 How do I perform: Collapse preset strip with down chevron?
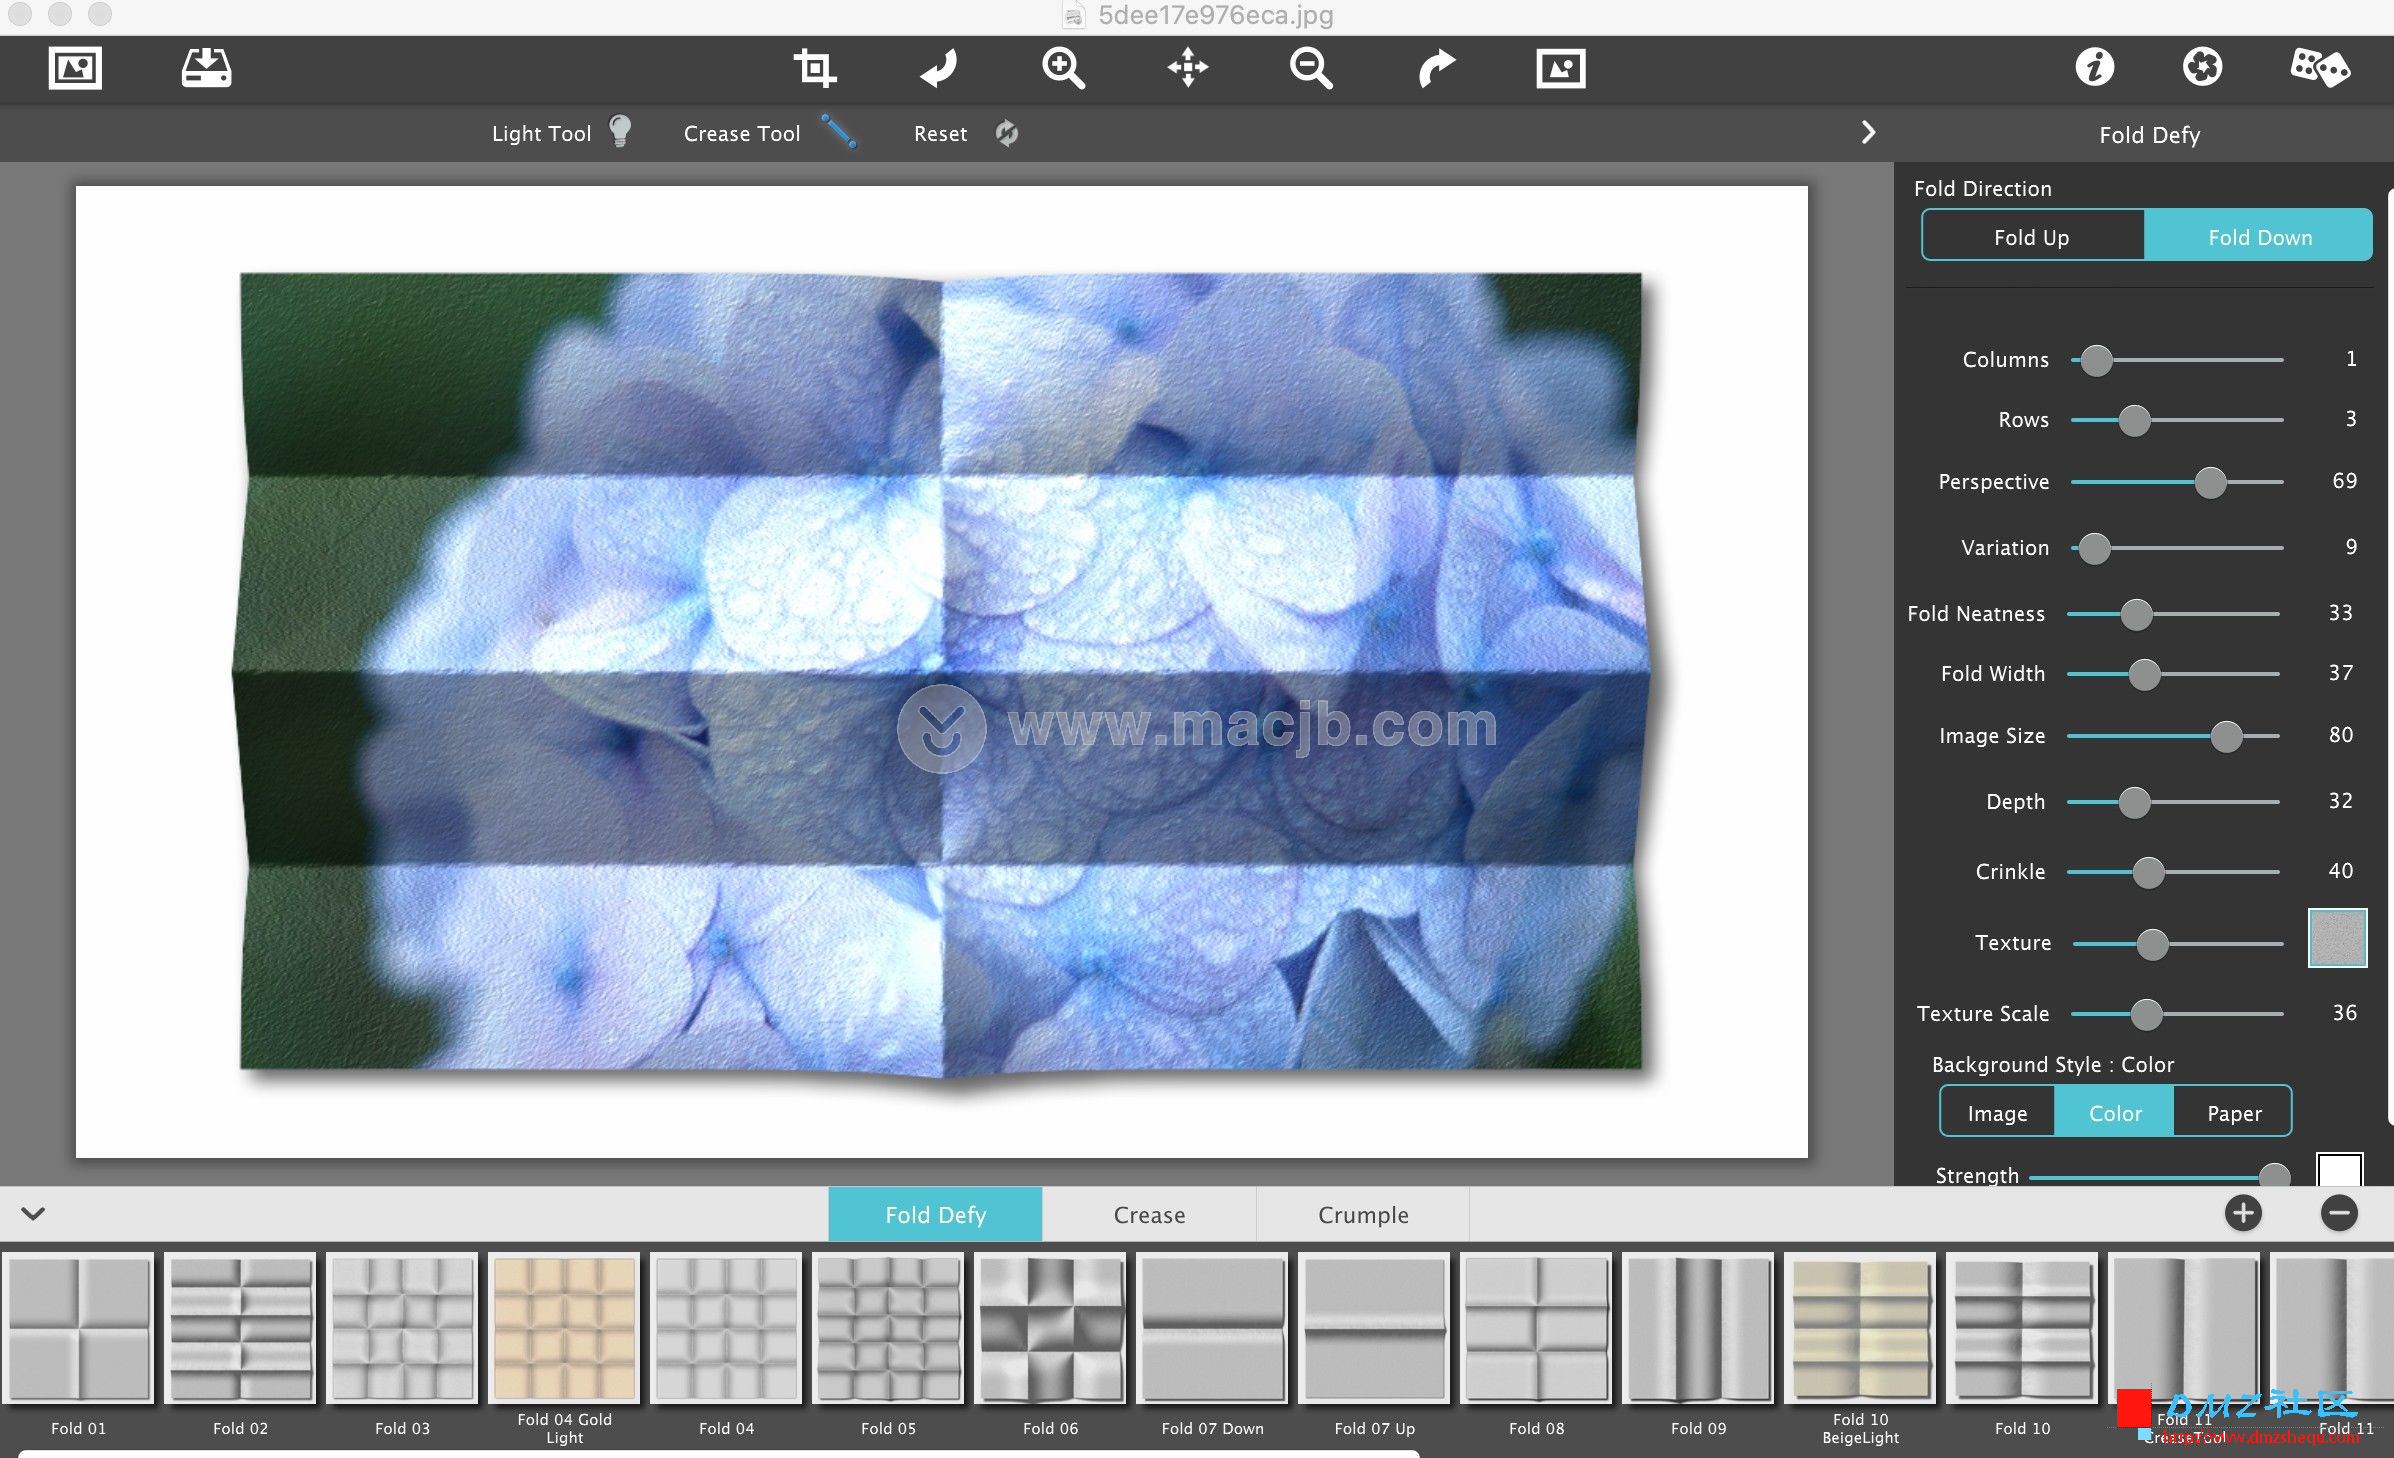click(x=33, y=1213)
